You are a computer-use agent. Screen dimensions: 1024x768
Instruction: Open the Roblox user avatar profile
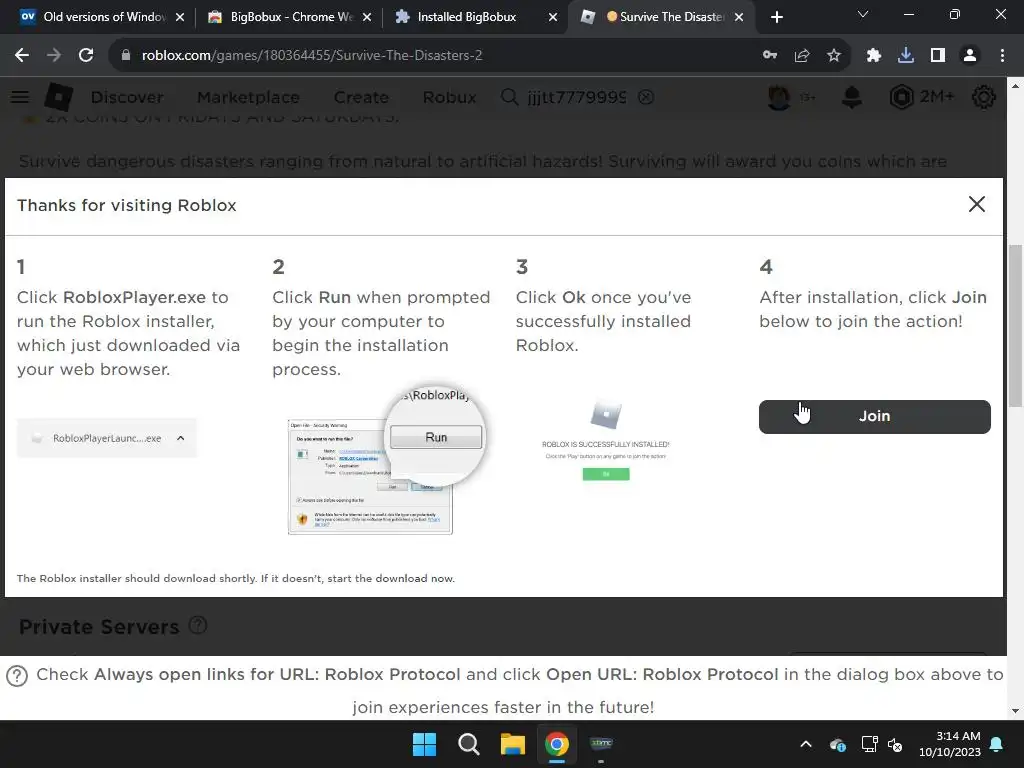[x=779, y=97]
